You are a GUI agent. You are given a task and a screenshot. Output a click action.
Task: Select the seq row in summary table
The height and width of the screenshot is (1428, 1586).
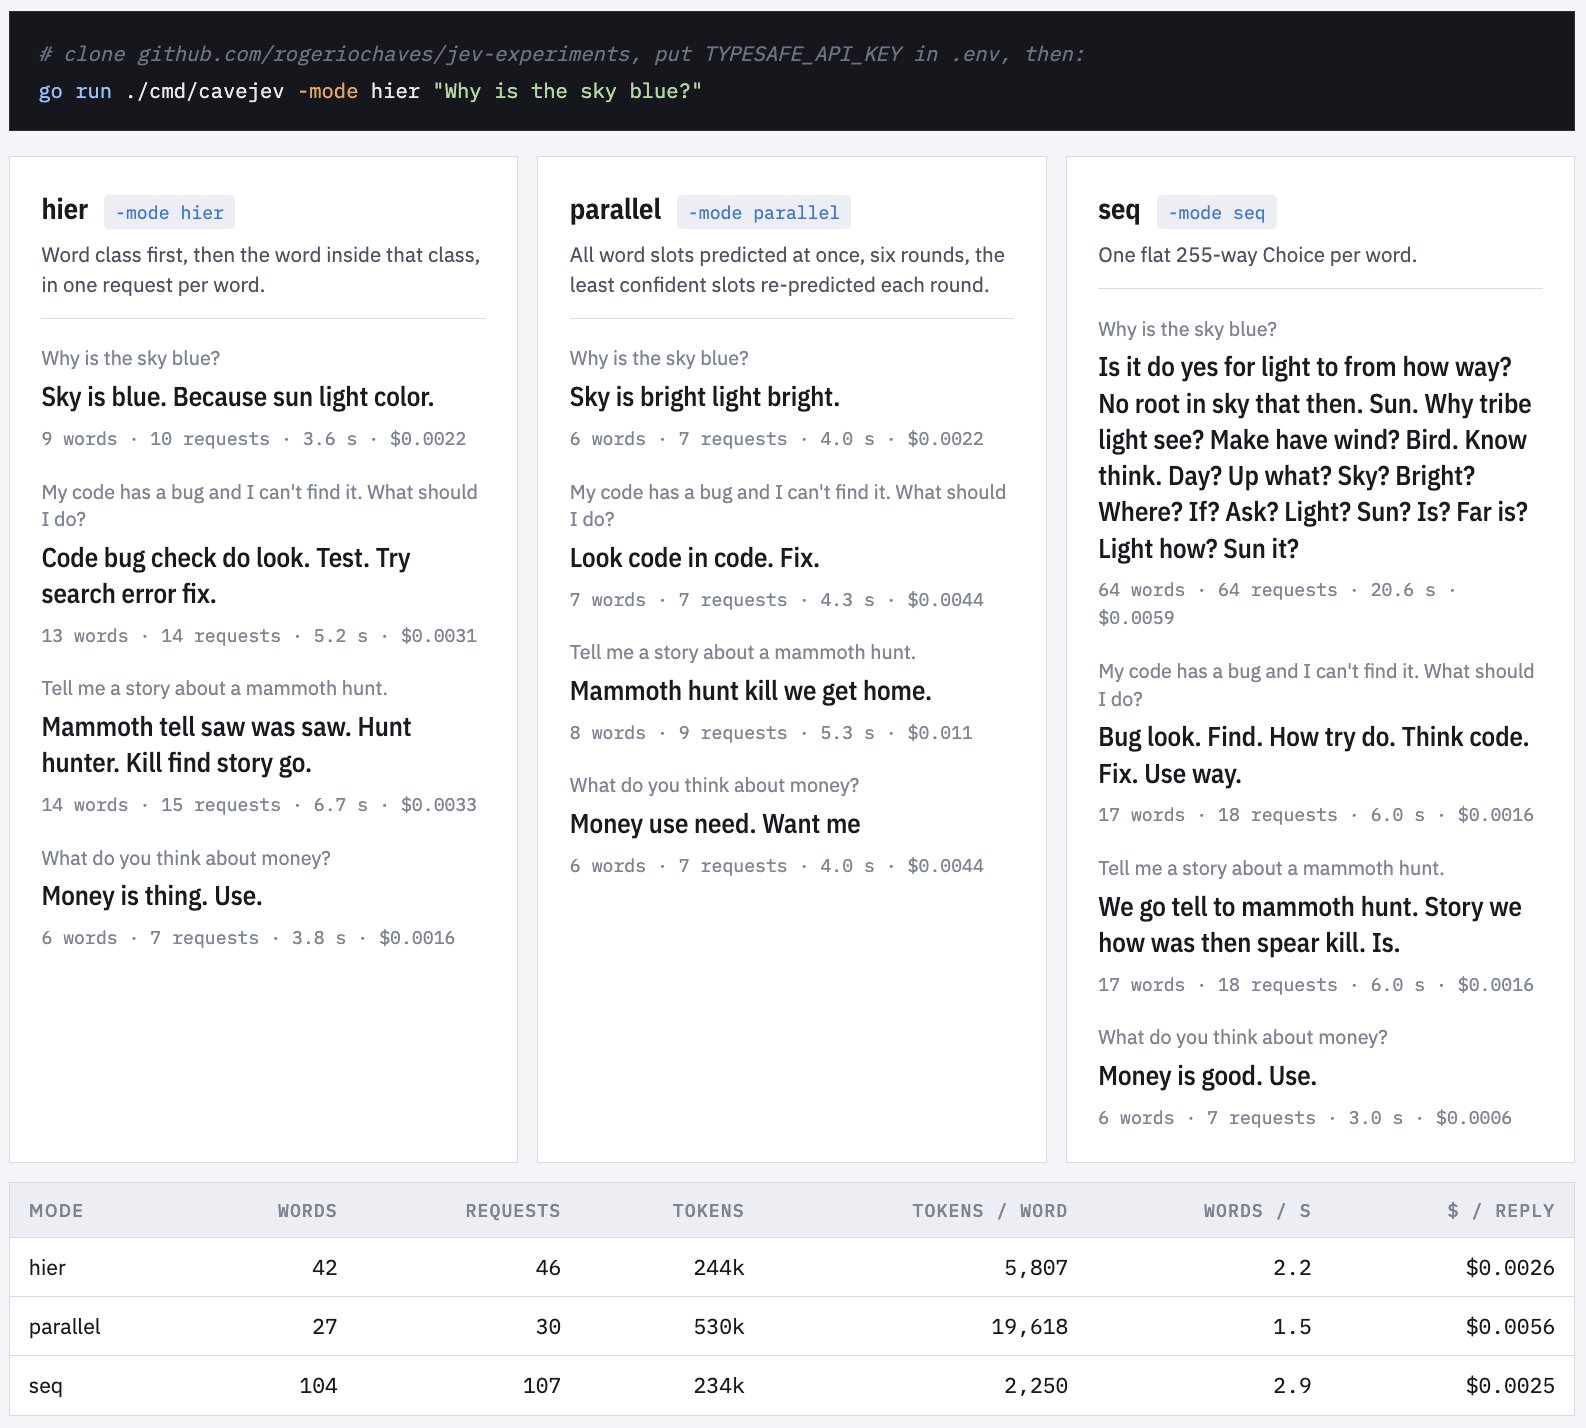pyautogui.click(x=792, y=1385)
